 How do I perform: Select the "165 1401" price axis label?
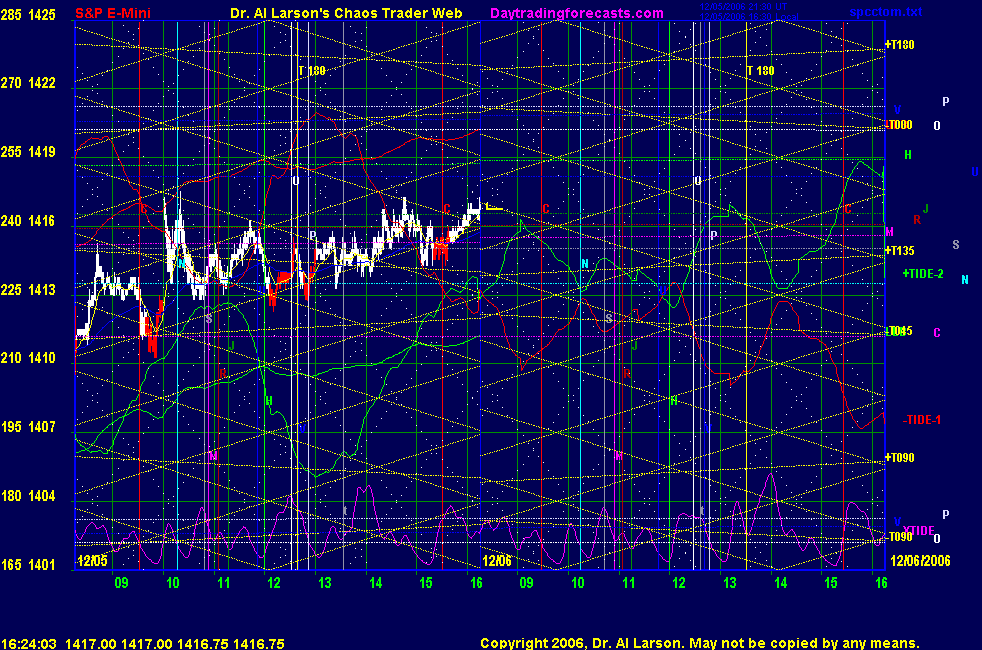pos(28,565)
